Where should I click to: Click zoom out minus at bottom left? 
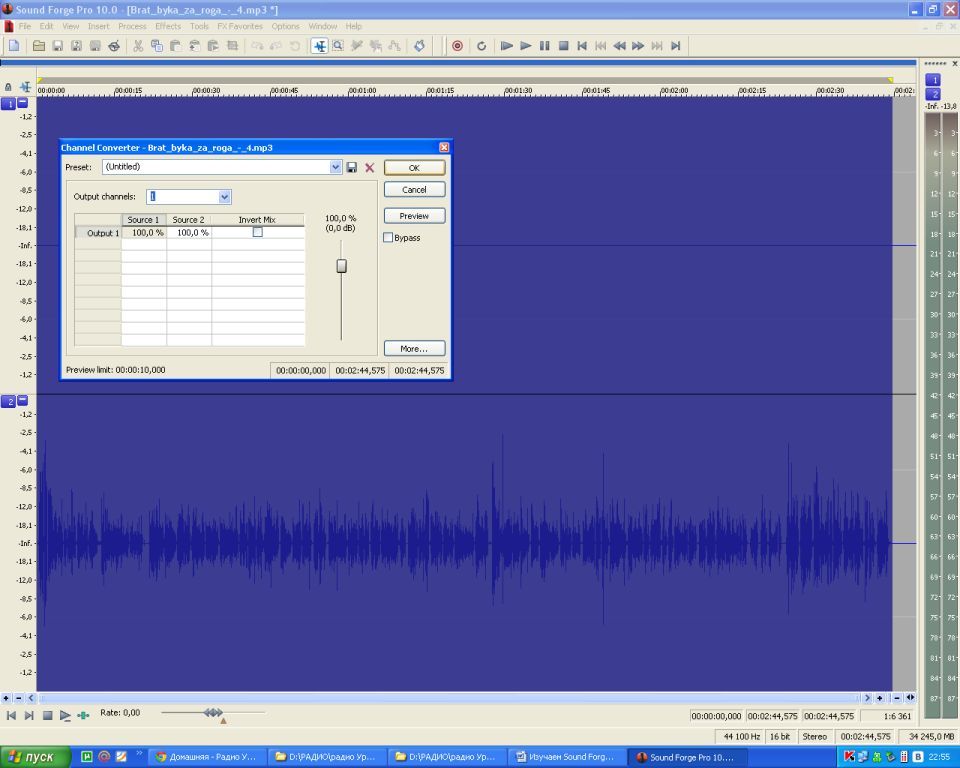click(x=19, y=698)
